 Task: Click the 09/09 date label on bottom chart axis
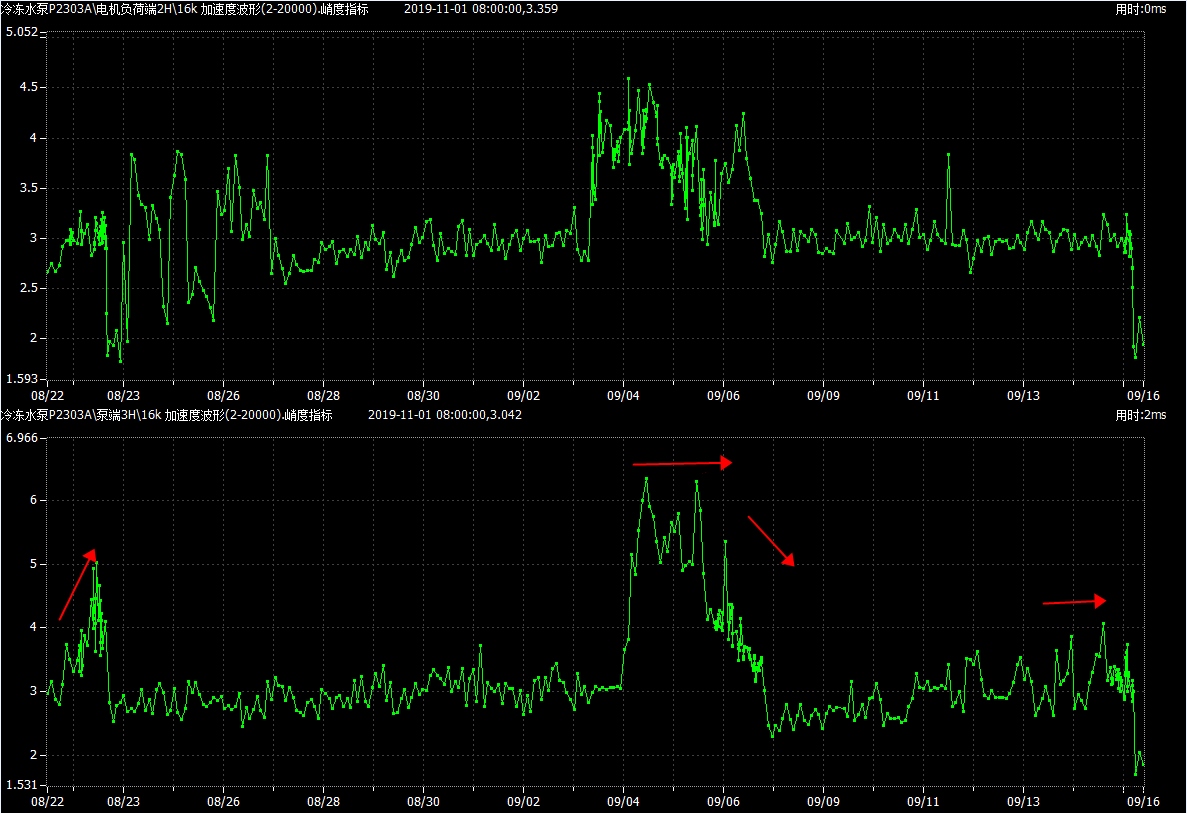(x=823, y=801)
